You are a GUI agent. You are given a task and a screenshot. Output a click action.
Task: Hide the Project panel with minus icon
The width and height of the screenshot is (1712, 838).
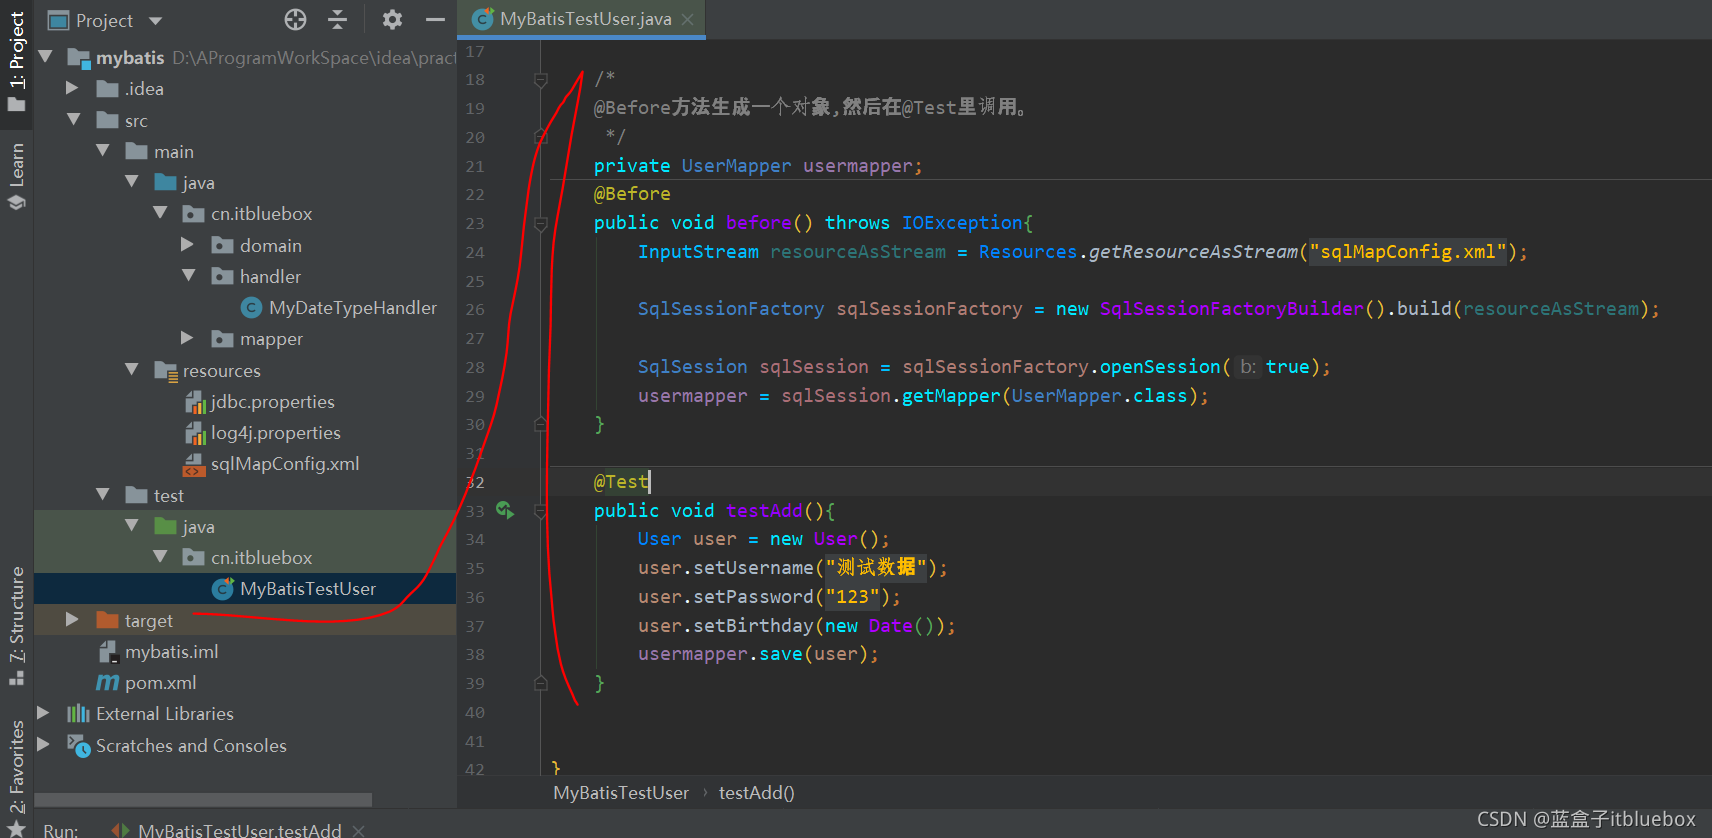(435, 19)
